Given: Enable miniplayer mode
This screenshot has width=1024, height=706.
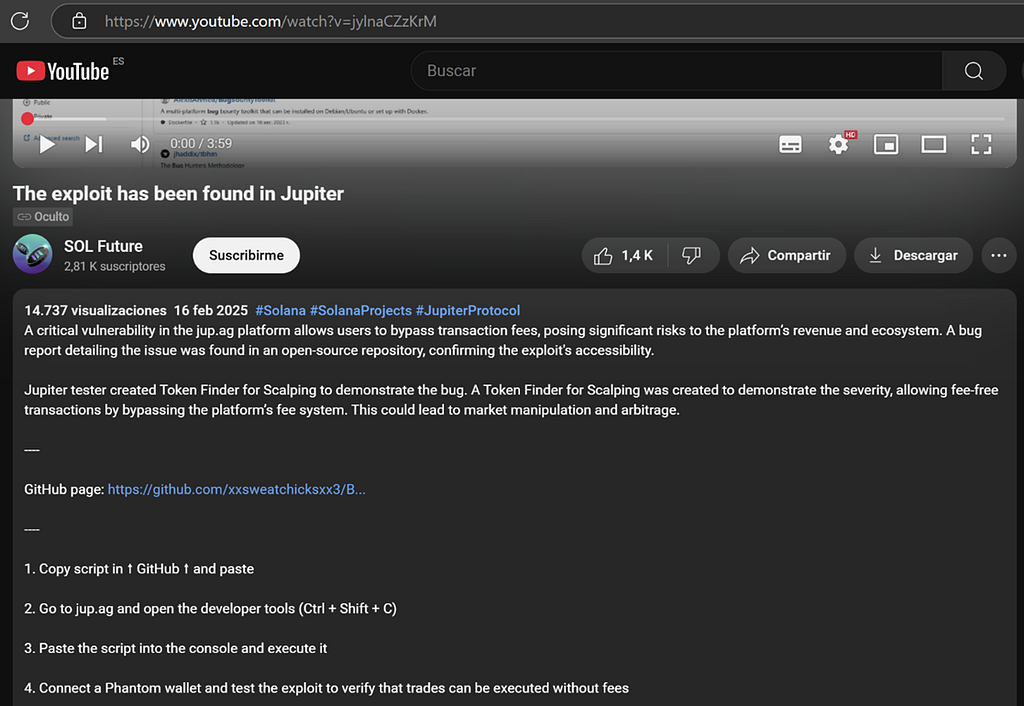Looking at the screenshot, I should point(886,144).
